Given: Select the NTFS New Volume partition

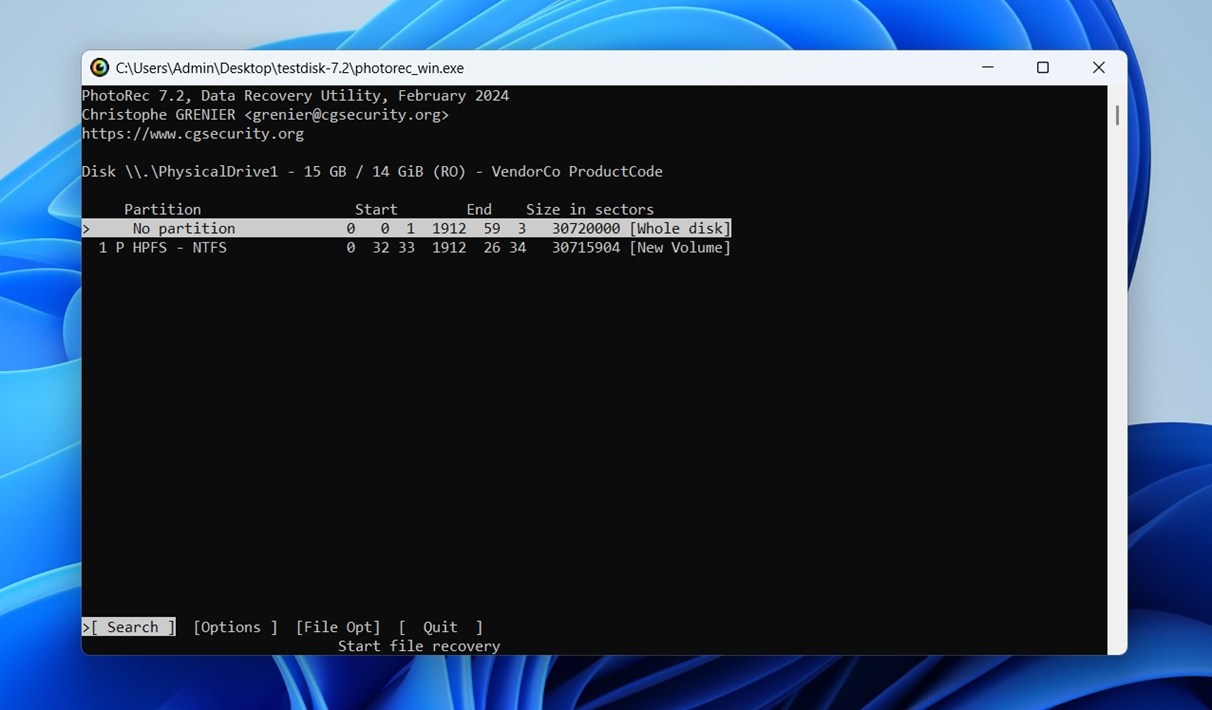Looking at the screenshot, I should (400, 247).
